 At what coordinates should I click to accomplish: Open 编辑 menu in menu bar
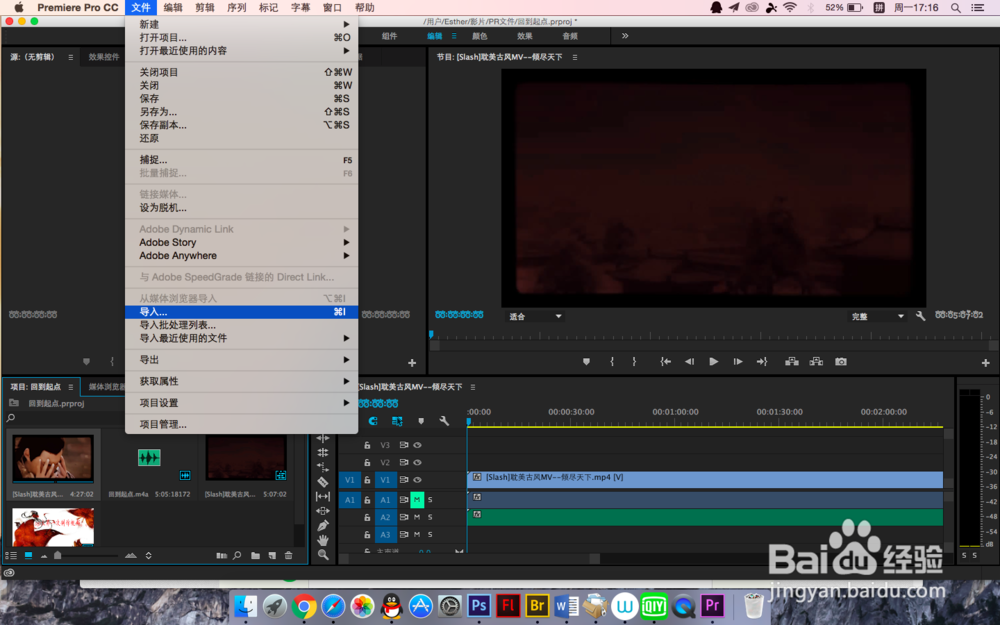coord(173,8)
